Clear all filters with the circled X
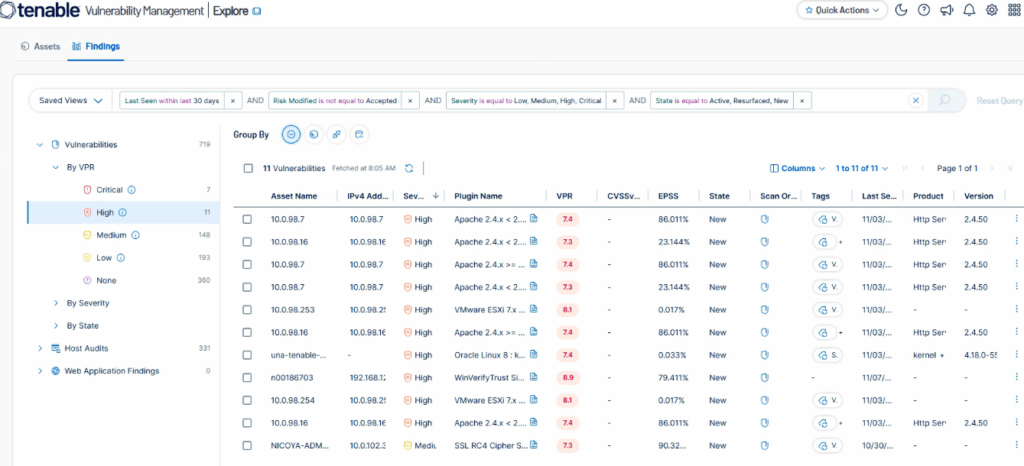 pyautogui.click(x=914, y=101)
